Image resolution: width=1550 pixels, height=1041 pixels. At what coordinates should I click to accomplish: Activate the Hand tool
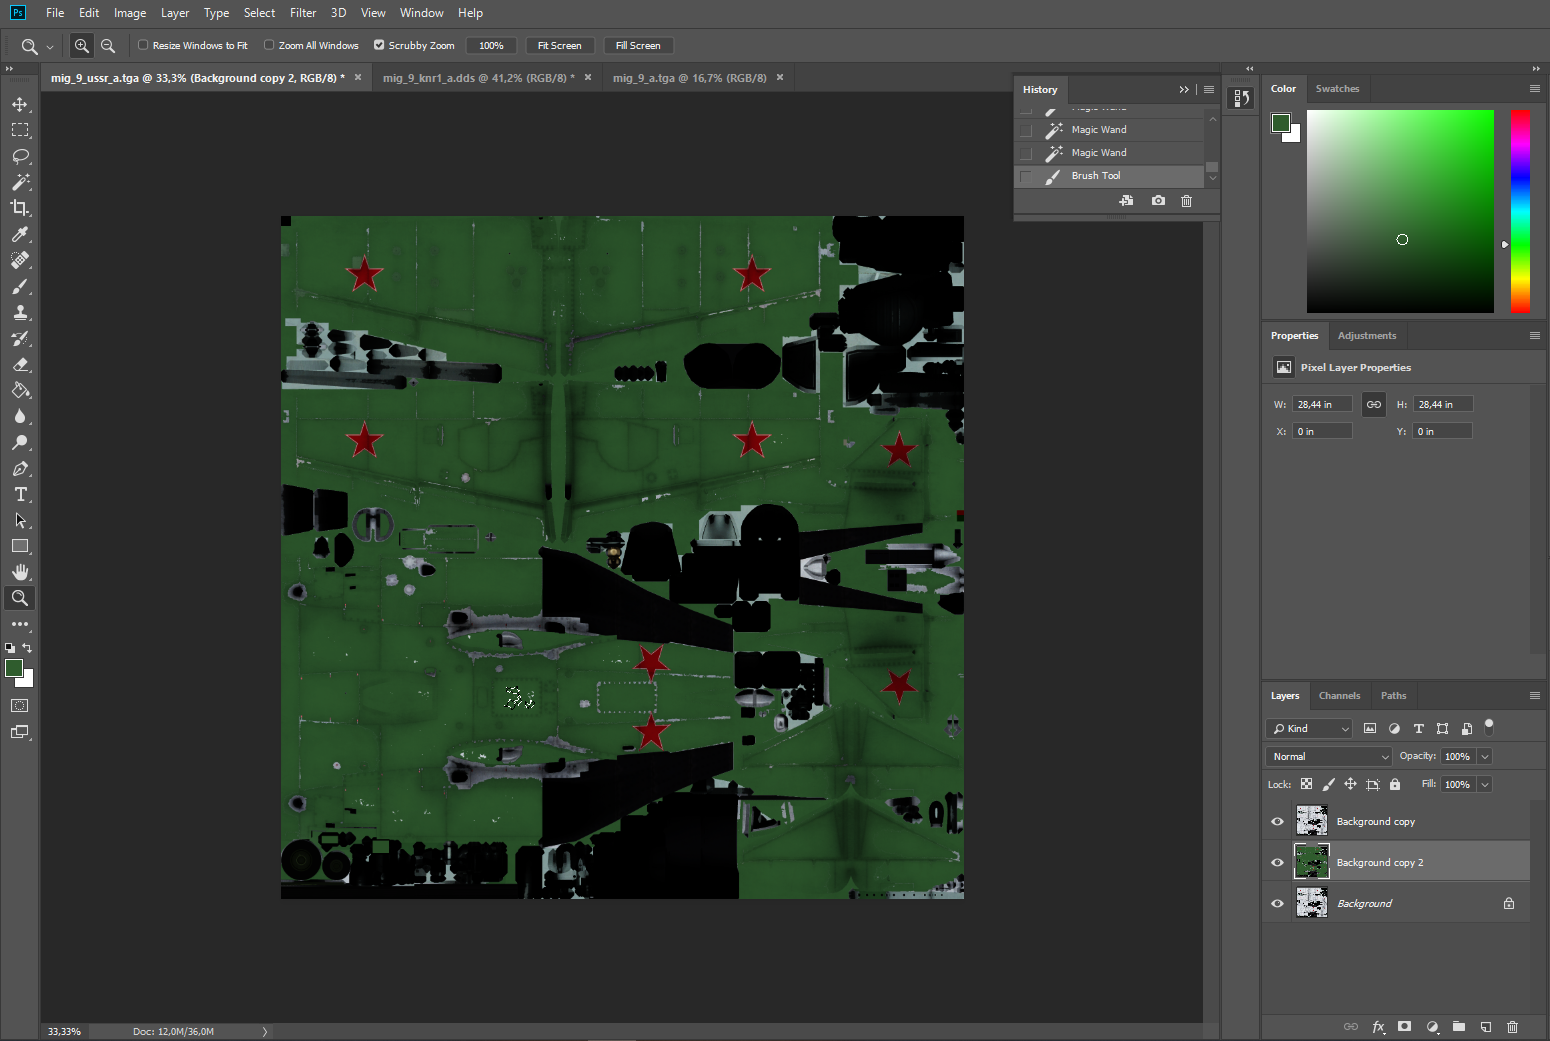coord(20,572)
